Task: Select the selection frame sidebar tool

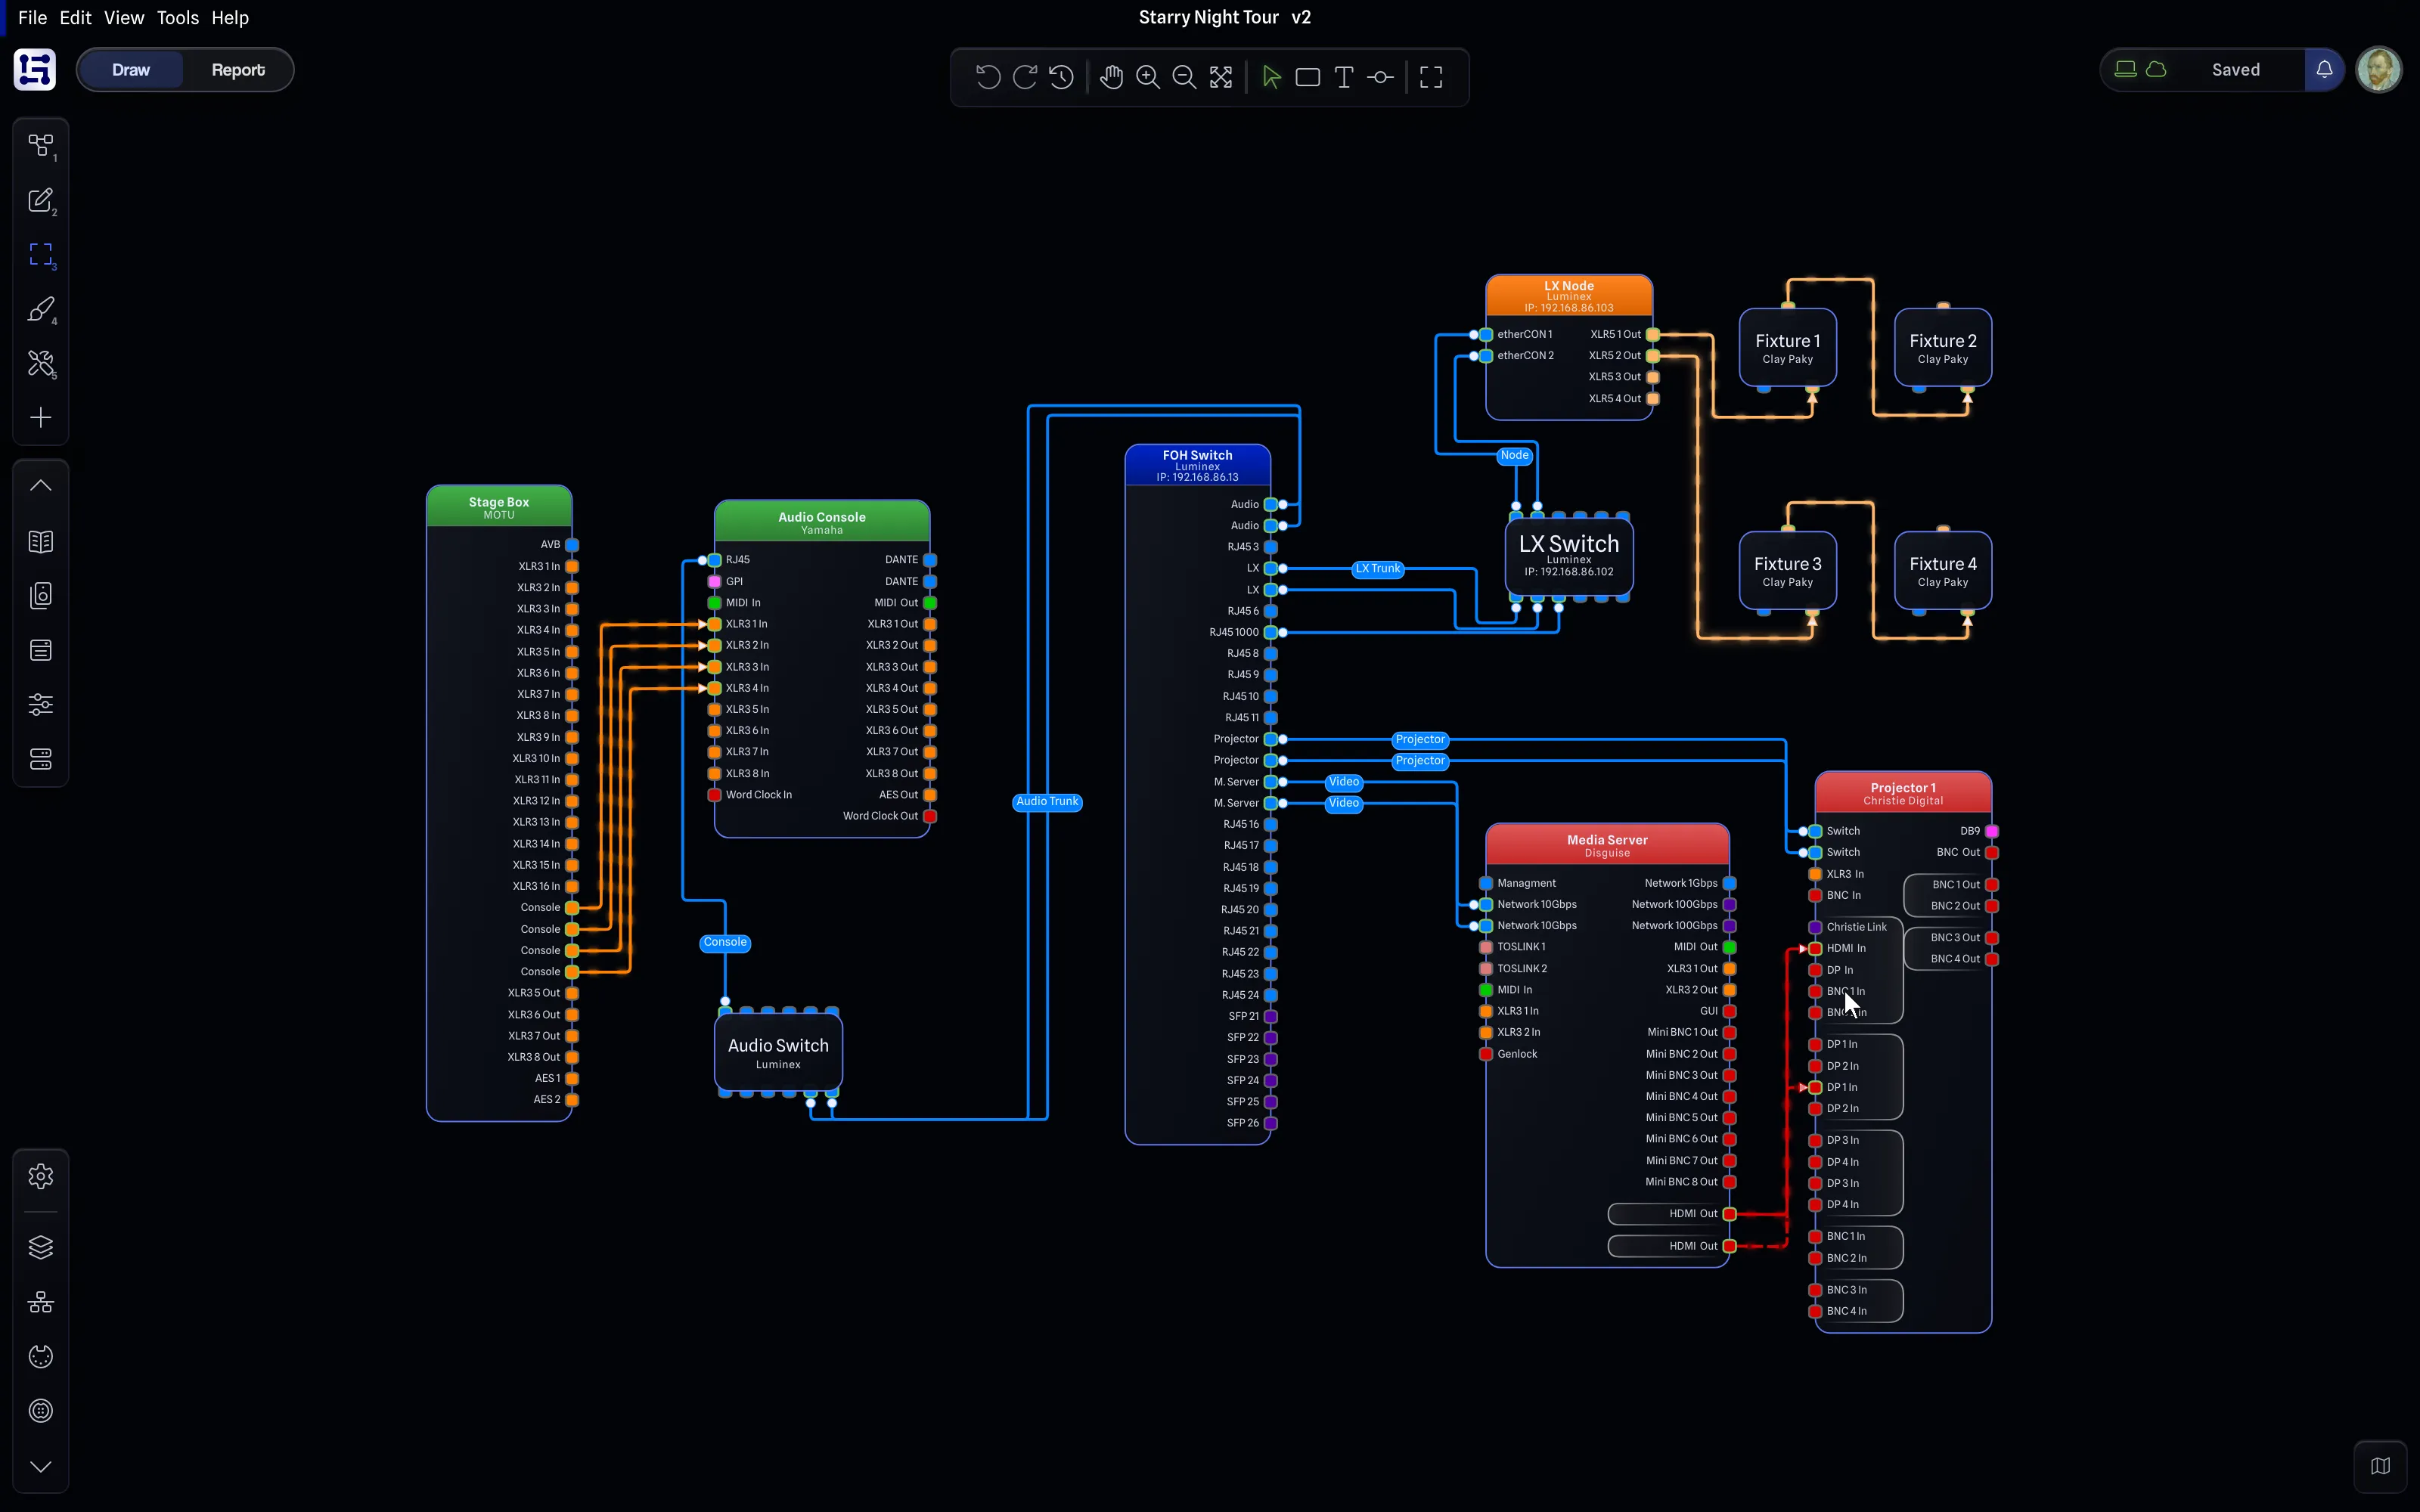Action: pyautogui.click(x=41, y=255)
